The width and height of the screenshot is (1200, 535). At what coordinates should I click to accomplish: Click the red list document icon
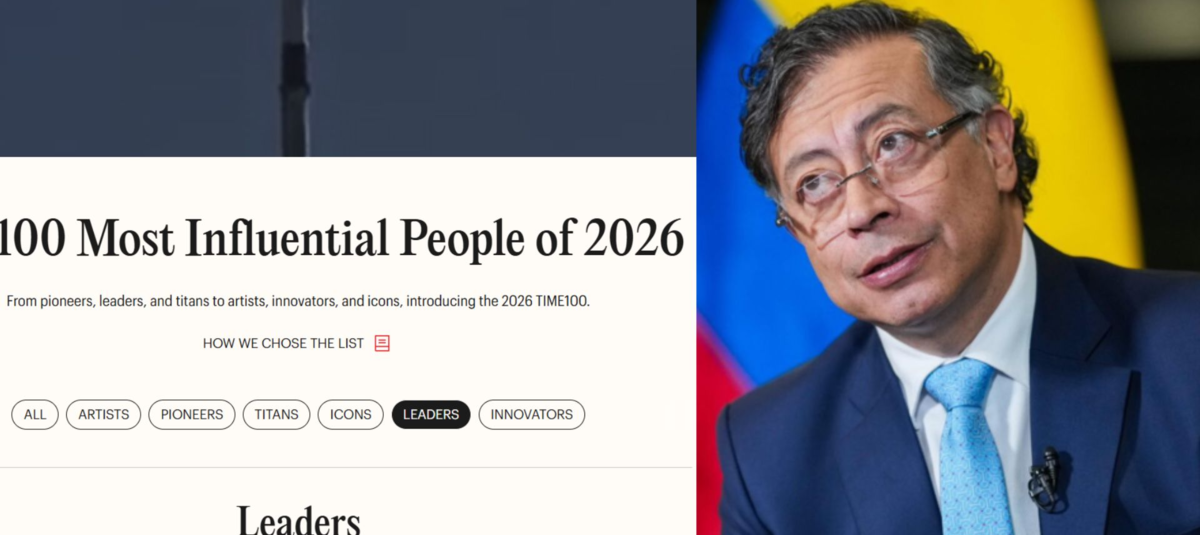pyautogui.click(x=382, y=343)
